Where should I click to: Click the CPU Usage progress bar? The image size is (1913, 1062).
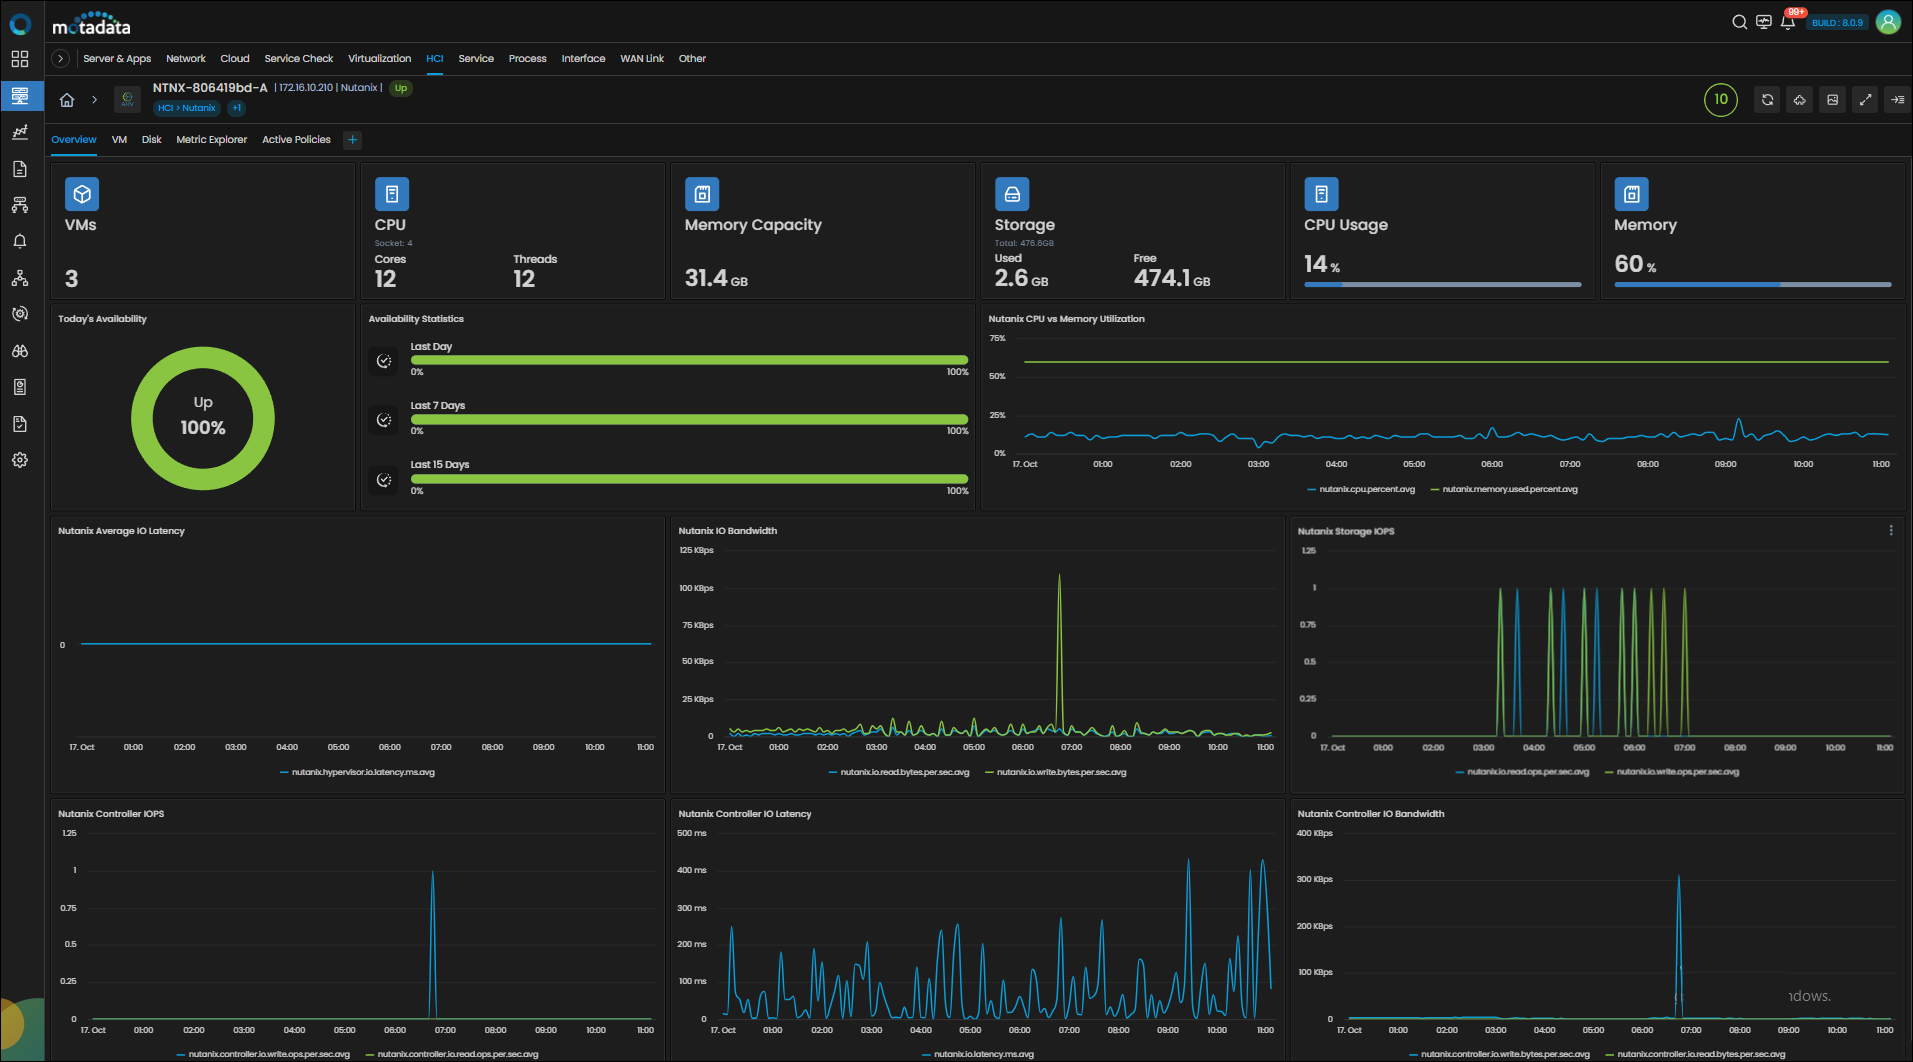[1443, 285]
